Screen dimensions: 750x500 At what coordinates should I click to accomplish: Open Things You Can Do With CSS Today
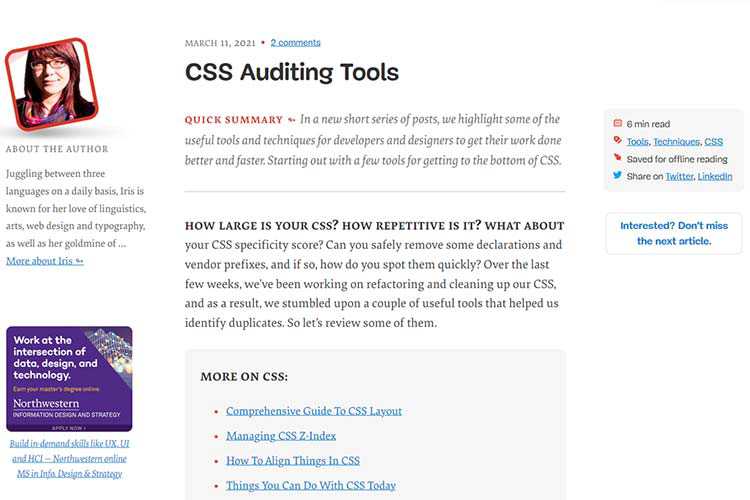coord(311,486)
